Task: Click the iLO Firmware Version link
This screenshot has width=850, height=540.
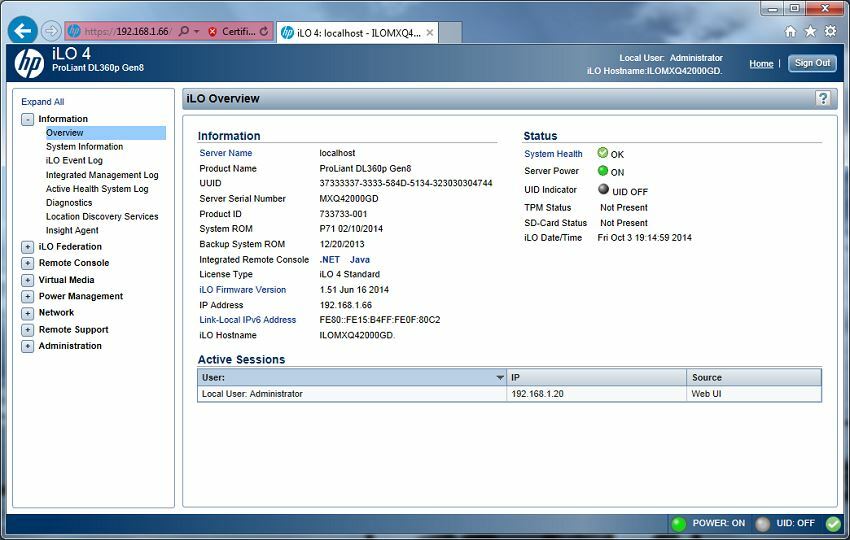Action: tap(242, 290)
